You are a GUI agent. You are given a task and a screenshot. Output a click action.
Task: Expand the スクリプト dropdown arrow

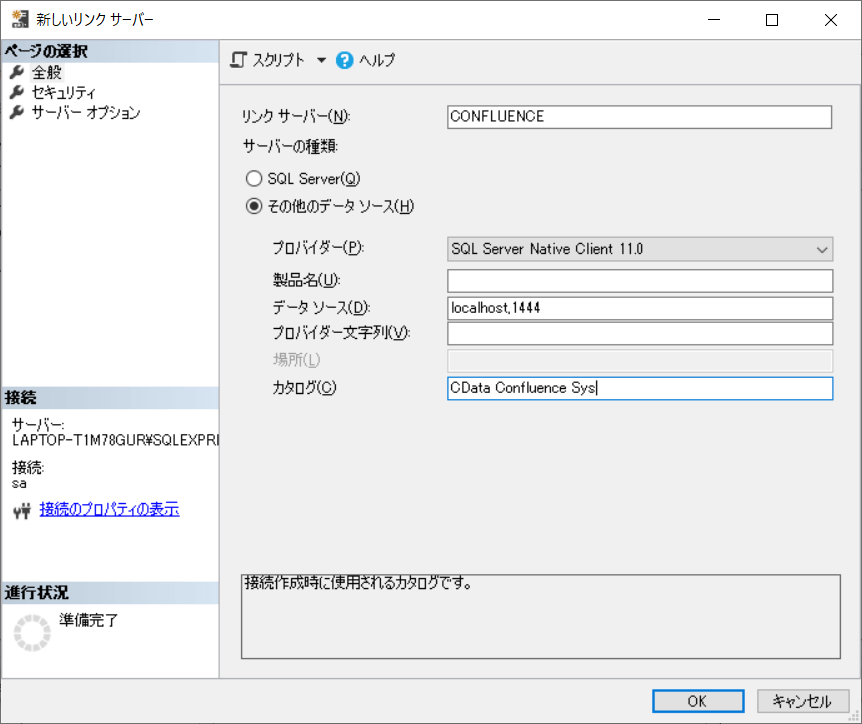pyautogui.click(x=322, y=60)
